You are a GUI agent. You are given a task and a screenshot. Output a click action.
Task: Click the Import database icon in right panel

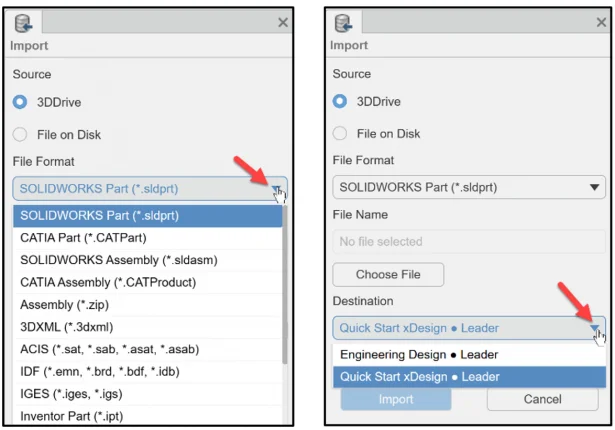pos(344,23)
